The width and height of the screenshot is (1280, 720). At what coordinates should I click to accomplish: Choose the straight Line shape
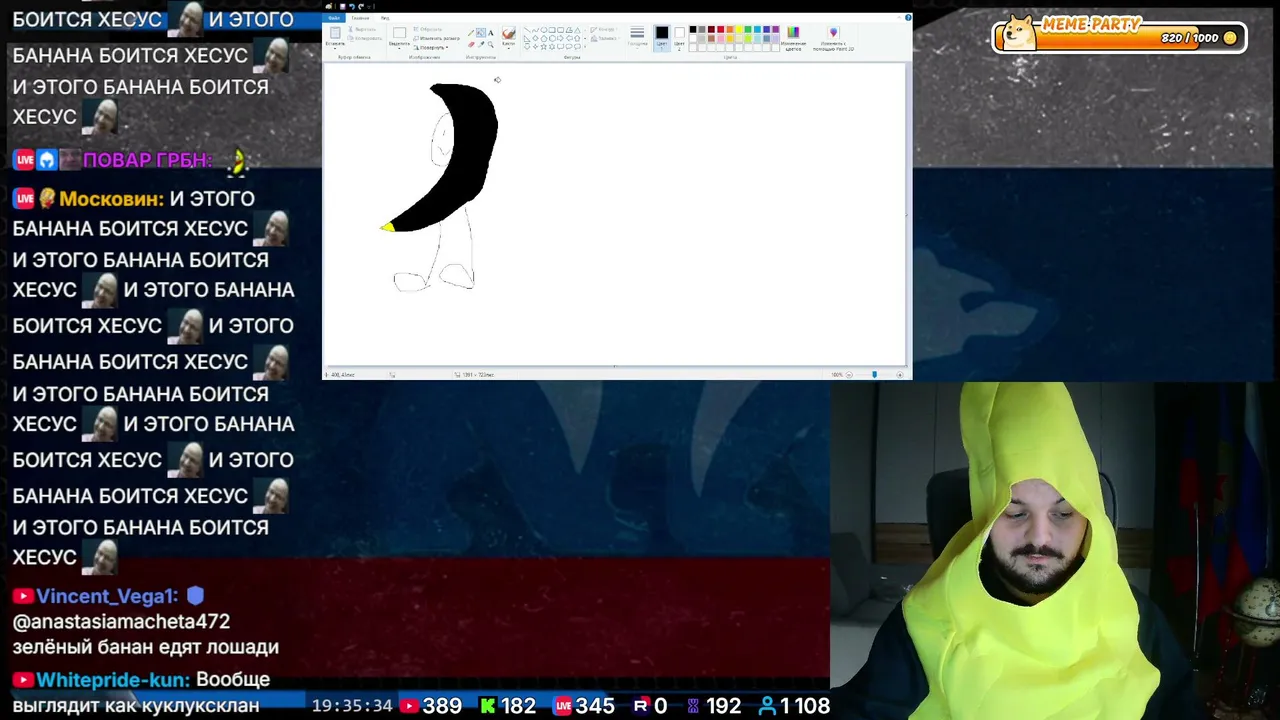(528, 31)
